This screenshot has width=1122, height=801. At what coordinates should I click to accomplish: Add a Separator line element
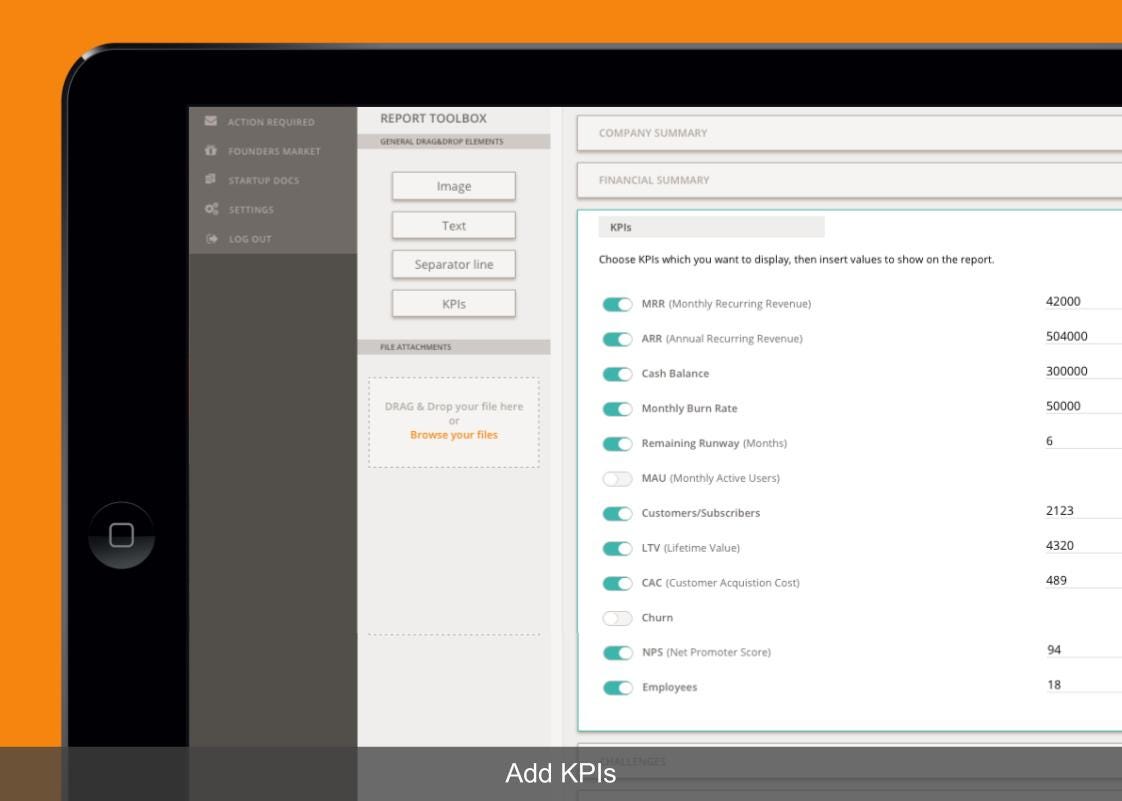tap(454, 264)
